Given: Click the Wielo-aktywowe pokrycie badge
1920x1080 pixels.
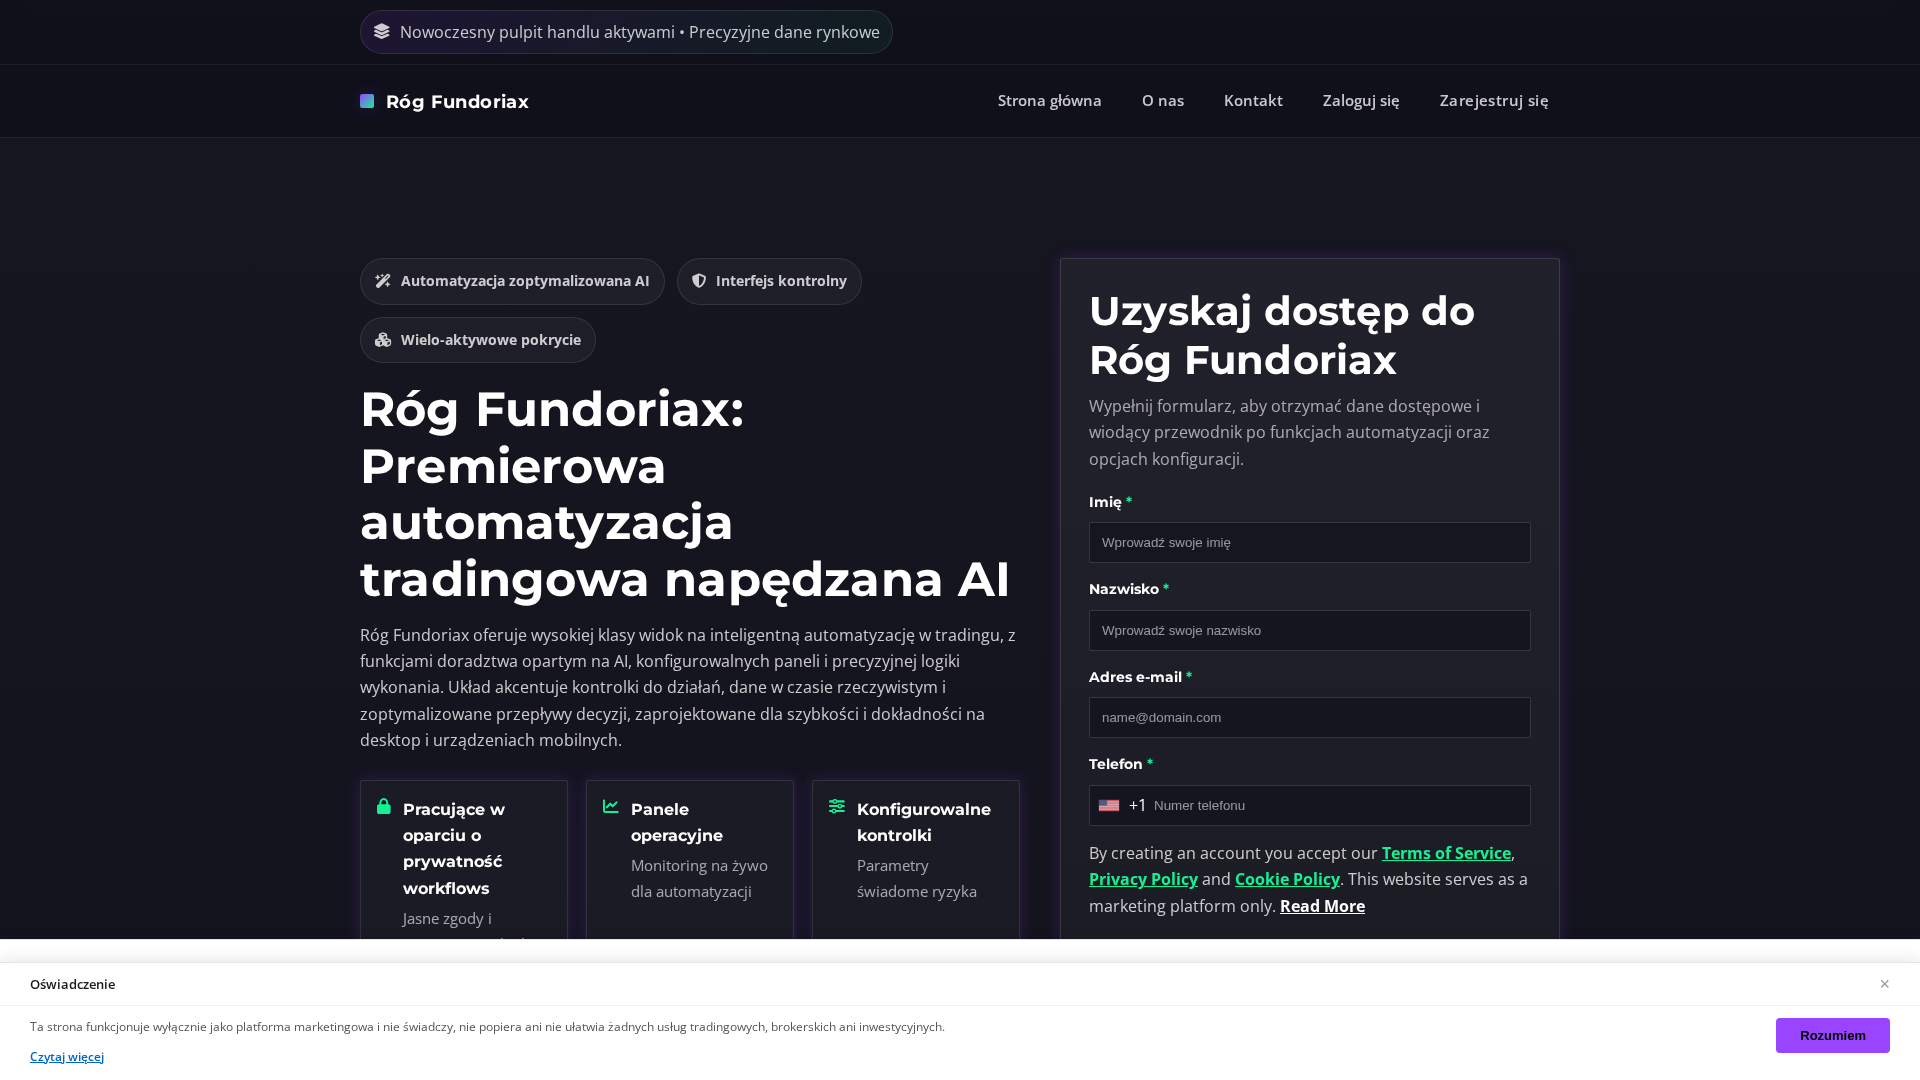Looking at the screenshot, I should click(478, 340).
